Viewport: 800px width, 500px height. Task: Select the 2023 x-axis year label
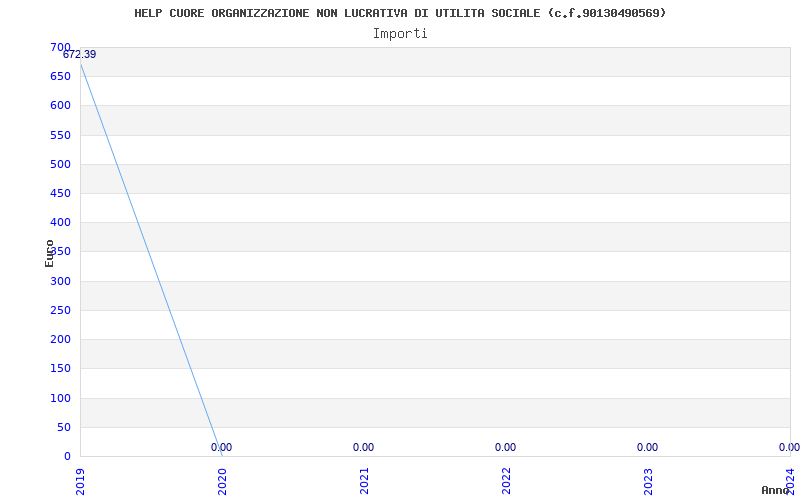click(x=647, y=482)
